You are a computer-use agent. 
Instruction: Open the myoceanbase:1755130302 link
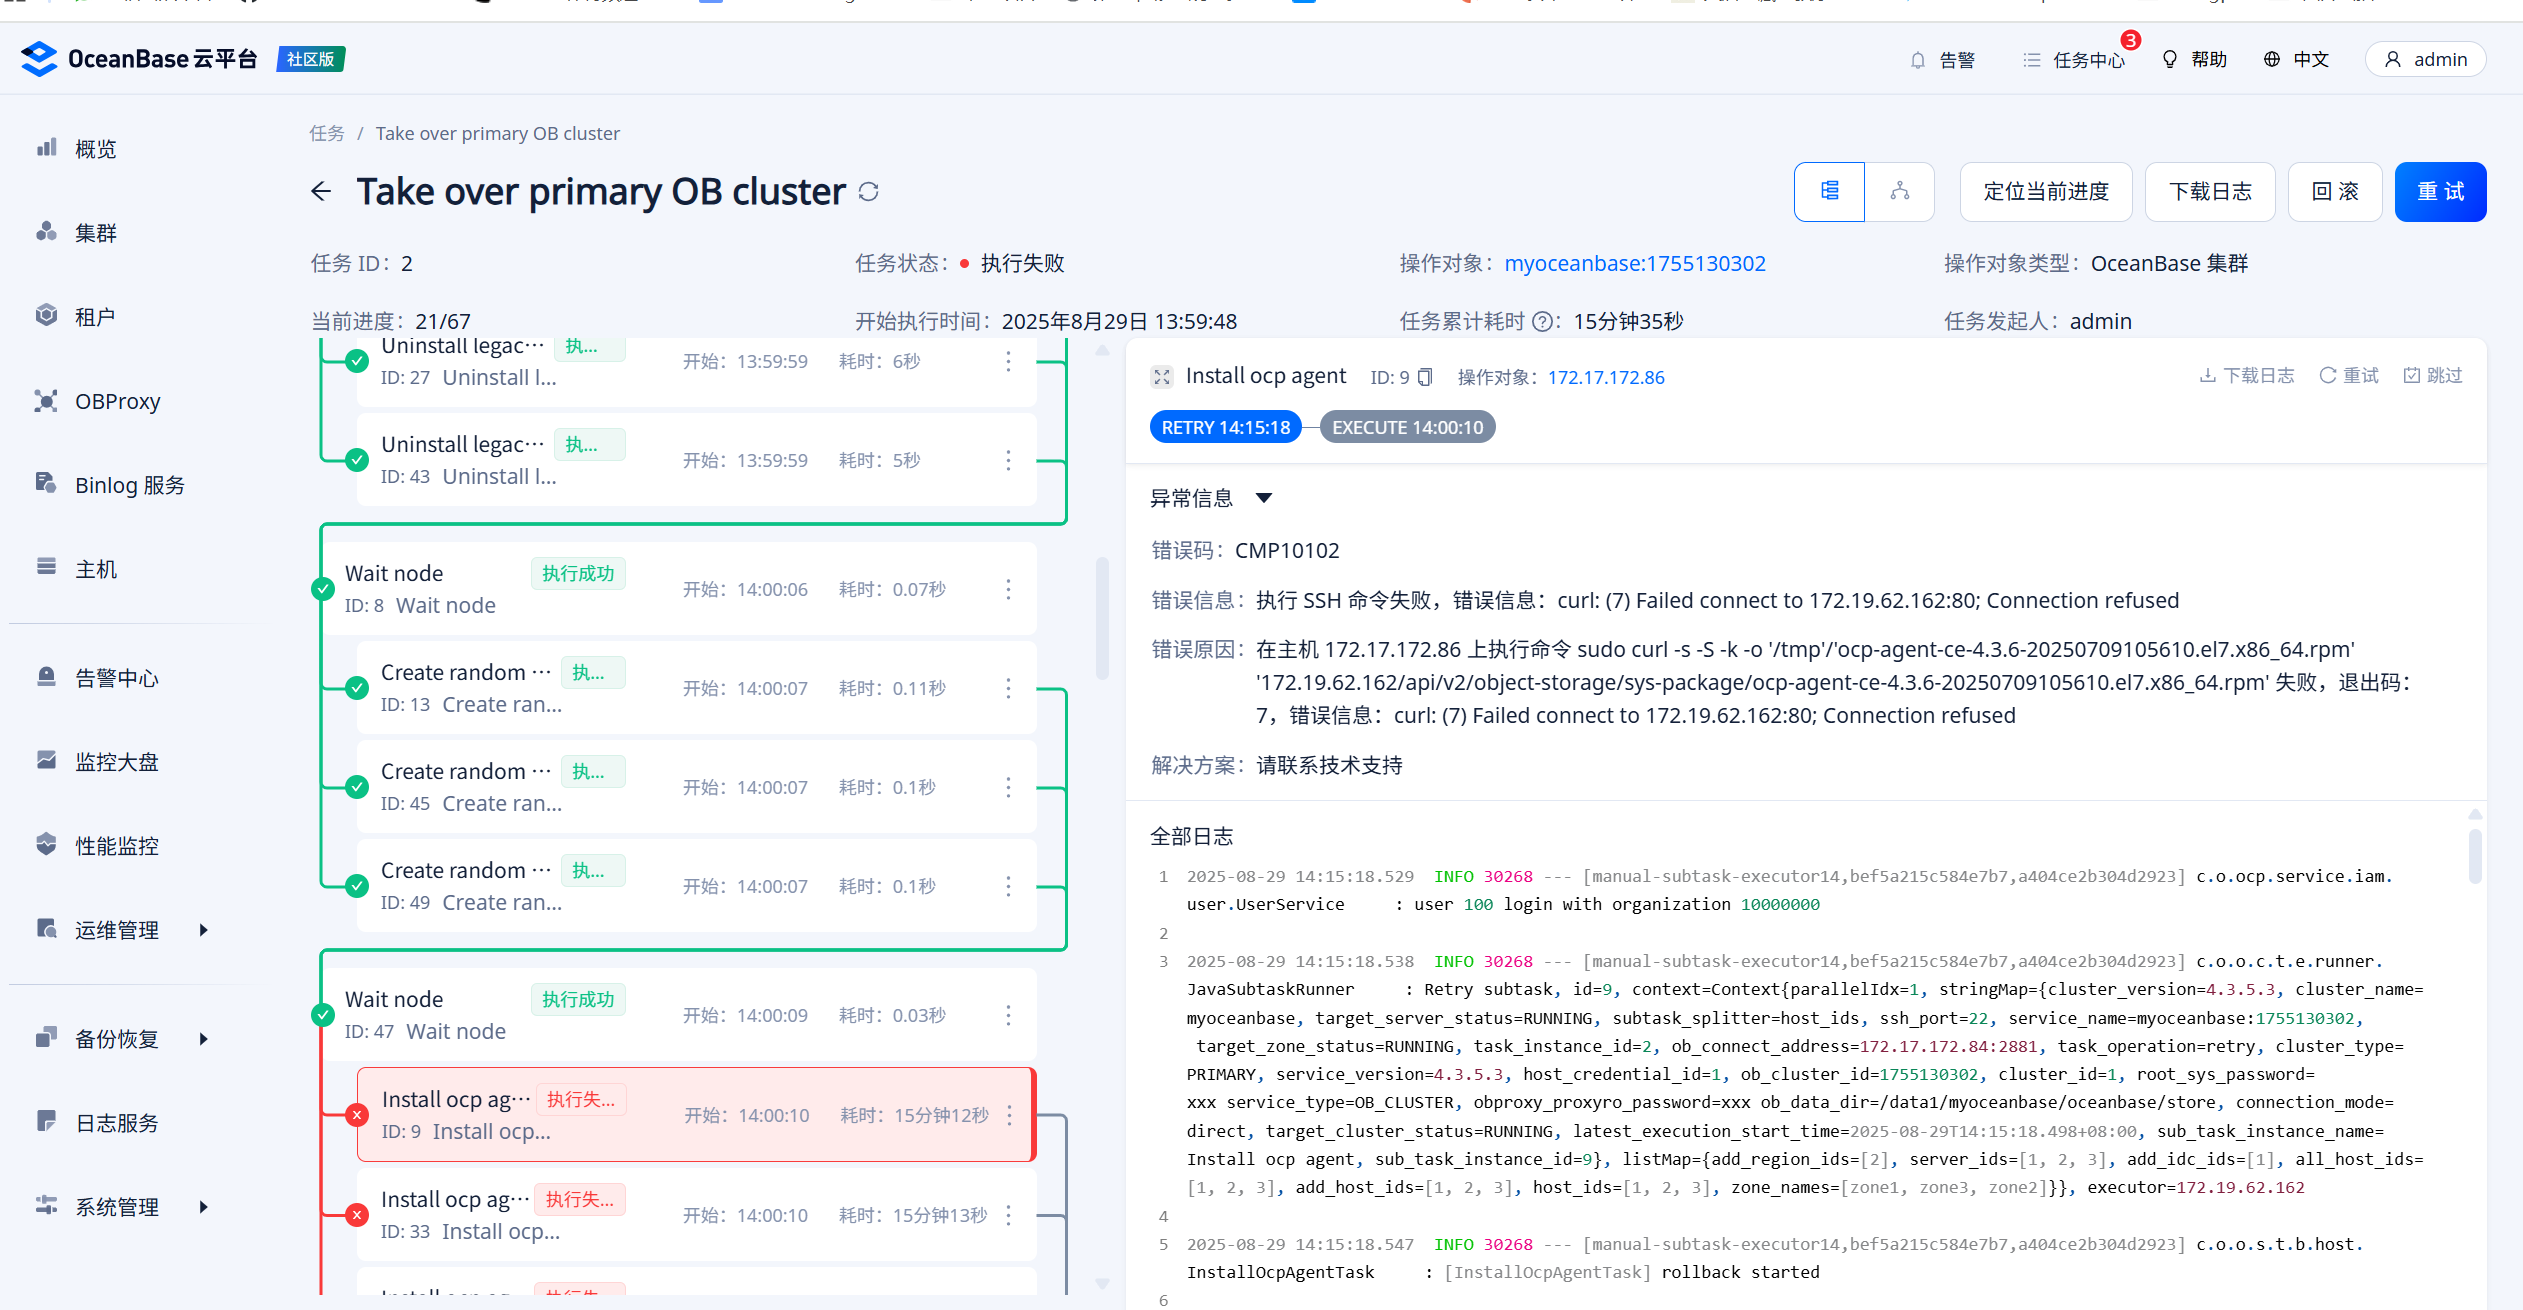pyautogui.click(x=1635, y=263)
